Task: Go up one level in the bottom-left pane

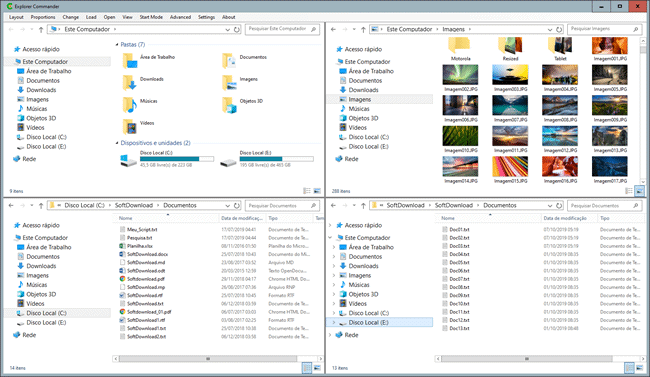Action: point(41,205)
